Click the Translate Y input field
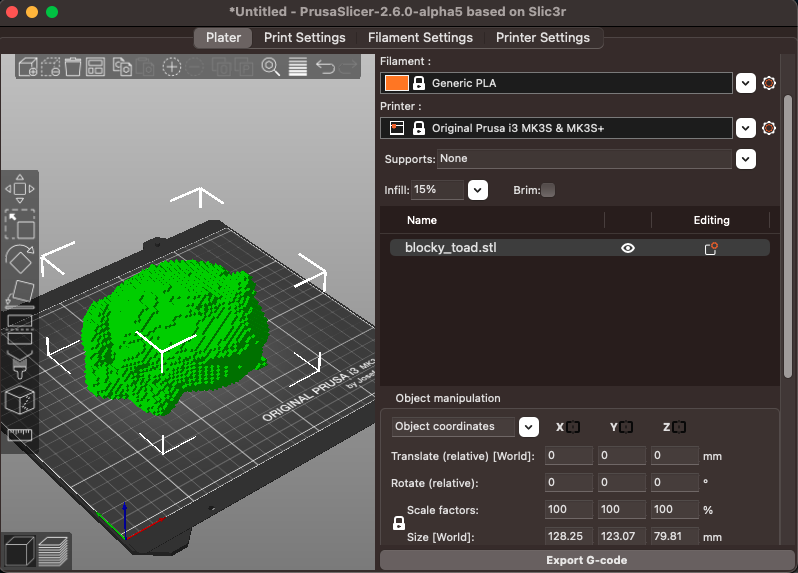 621,455
